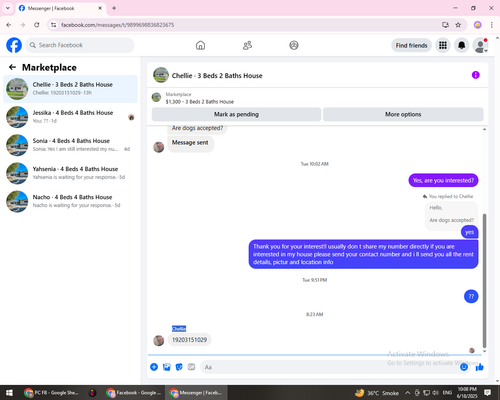
Task: Open the Home feed icon
Action: 200,45
